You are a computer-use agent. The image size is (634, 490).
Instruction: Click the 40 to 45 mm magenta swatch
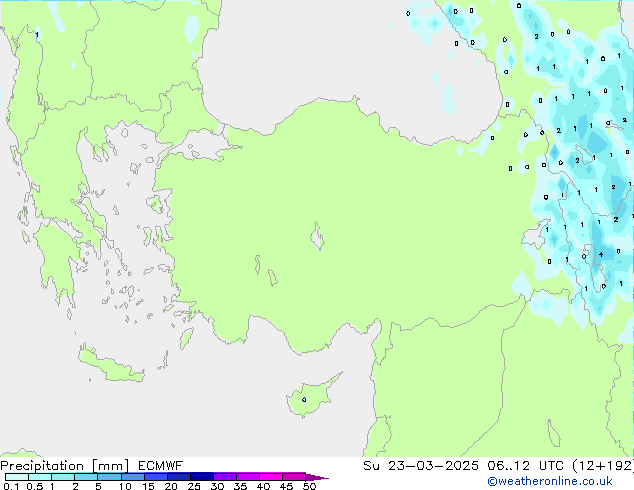pos(271,477)
